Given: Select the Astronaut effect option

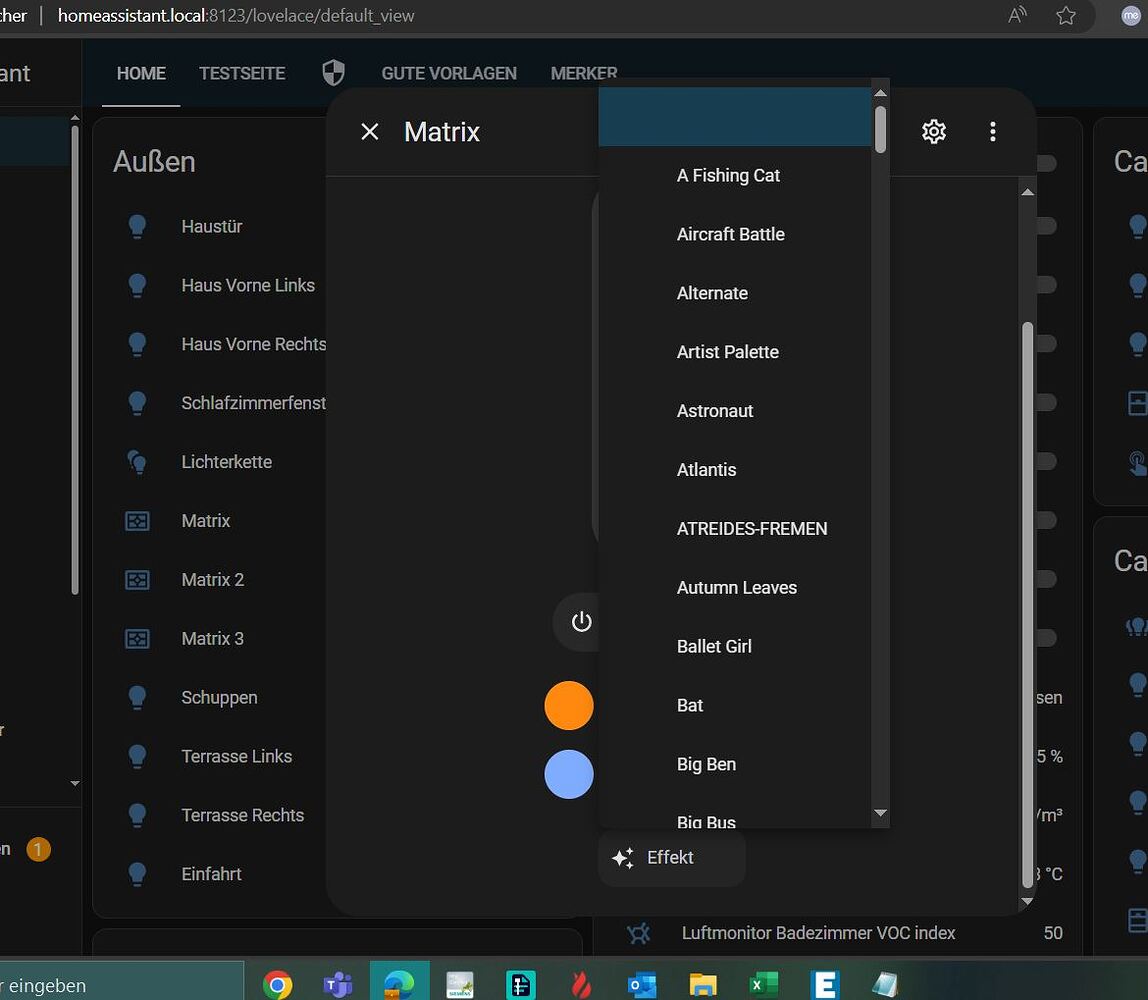Looking at the screenshot, I should (x=714, y=411).
